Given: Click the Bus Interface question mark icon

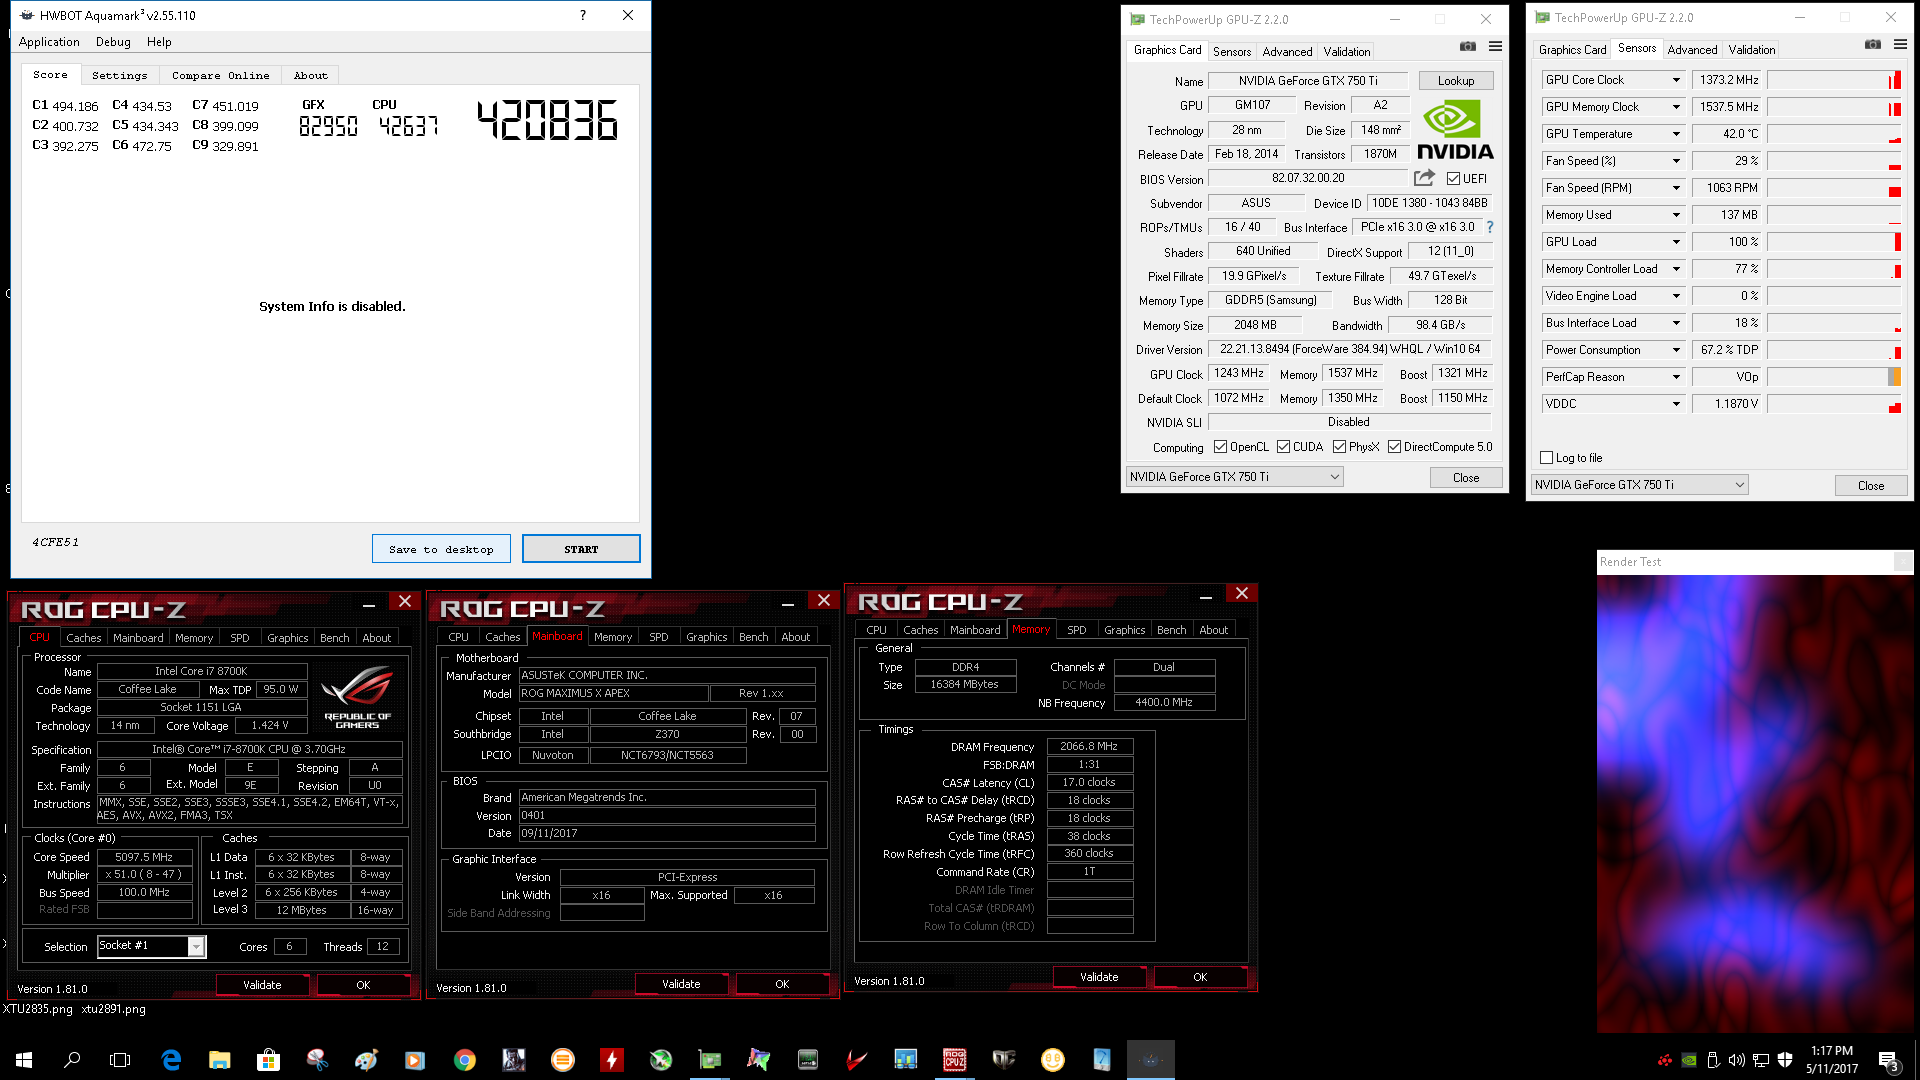Looking at the screenshot, I should pos(1490,227).
